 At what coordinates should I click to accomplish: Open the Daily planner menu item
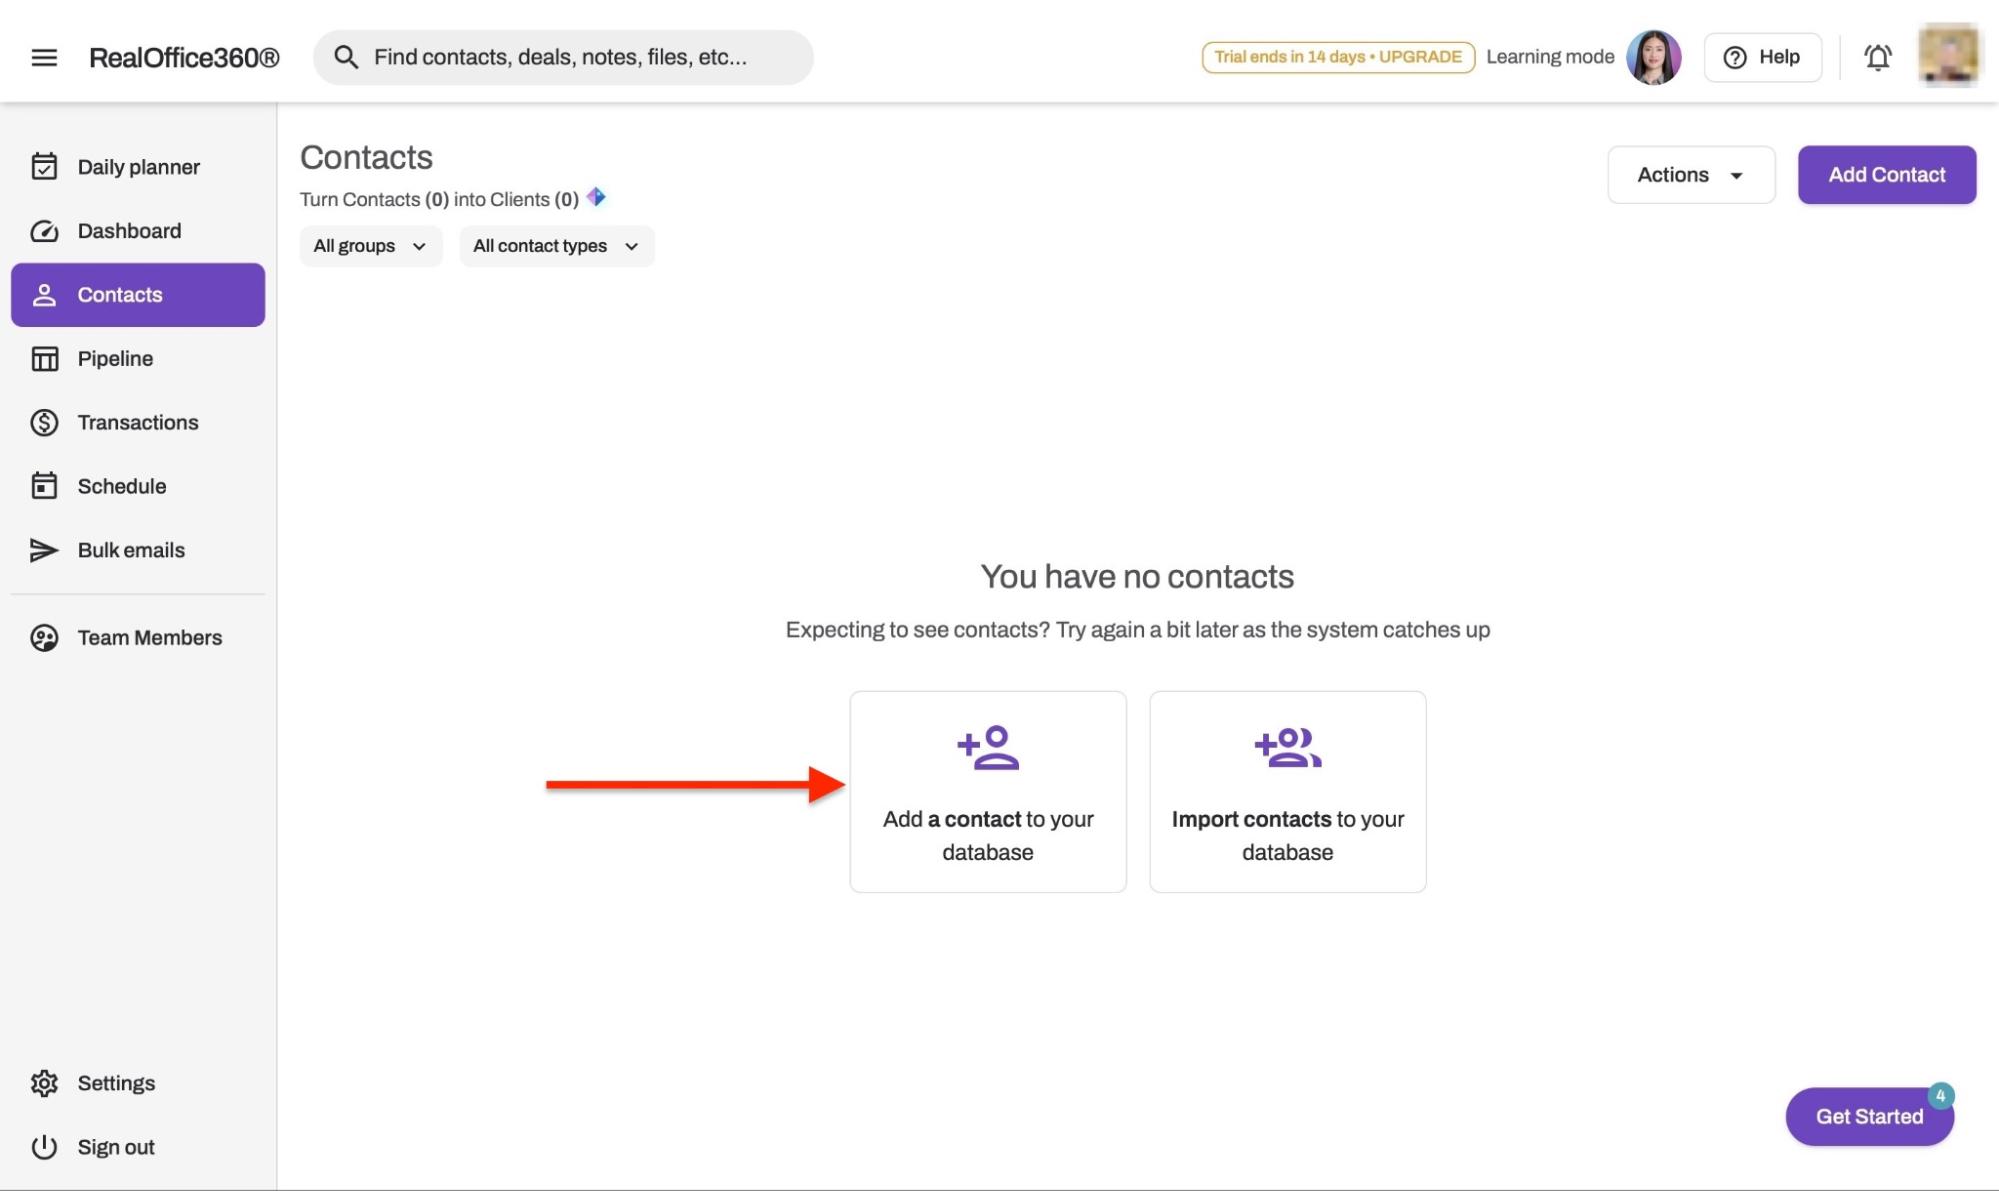[138, 167]
